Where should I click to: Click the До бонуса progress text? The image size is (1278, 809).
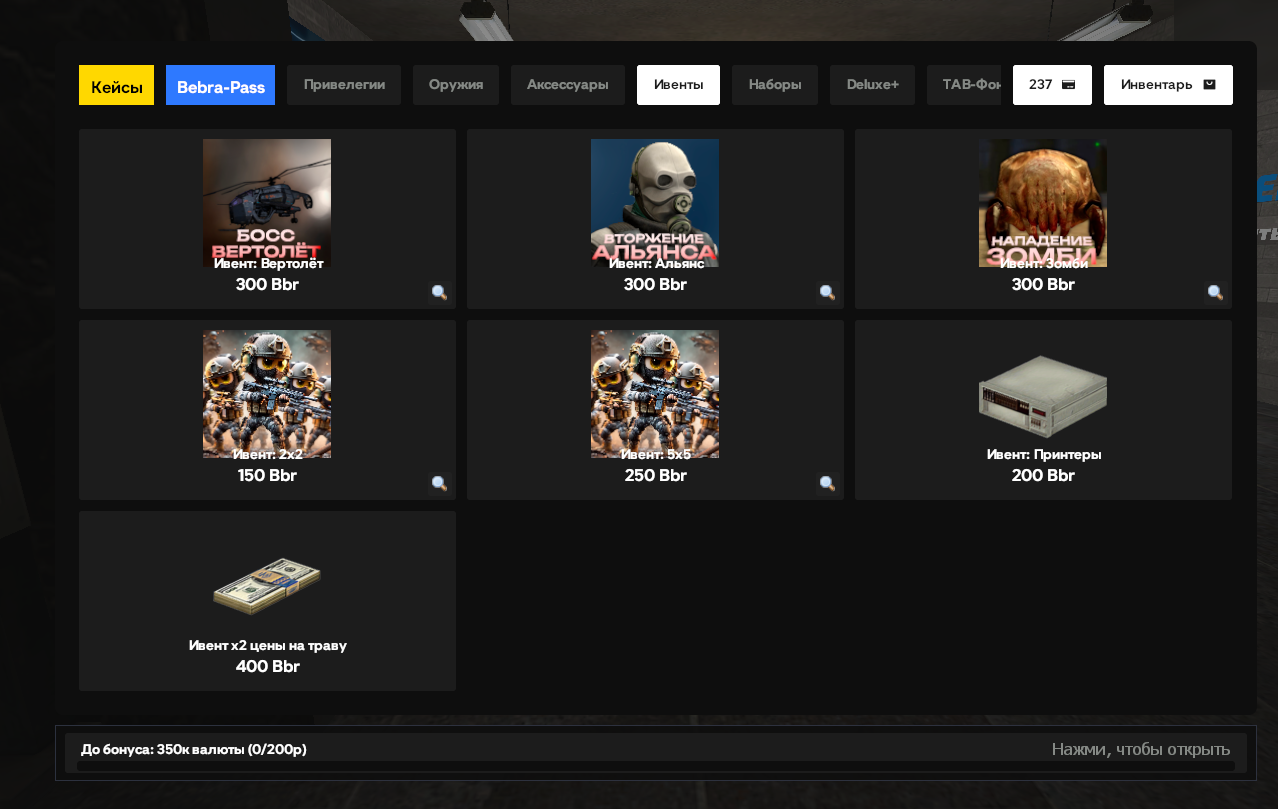point(194,749)
